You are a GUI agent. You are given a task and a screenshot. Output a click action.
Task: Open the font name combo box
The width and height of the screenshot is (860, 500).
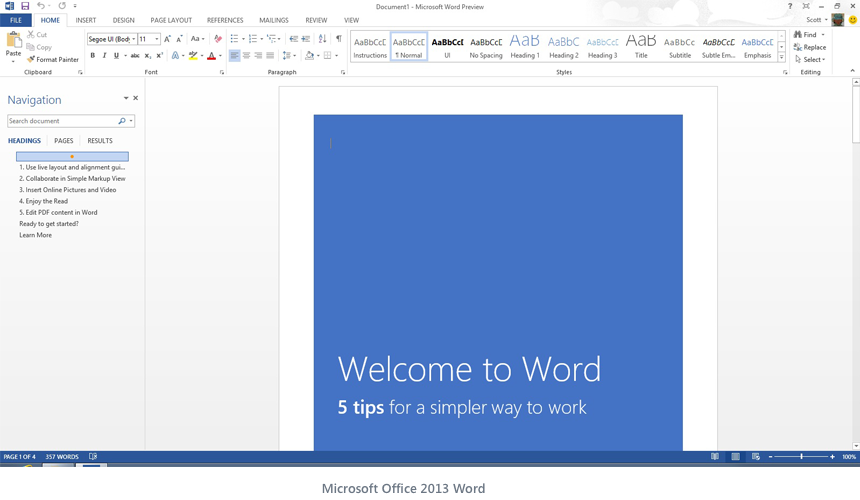(x=111, y=39)
